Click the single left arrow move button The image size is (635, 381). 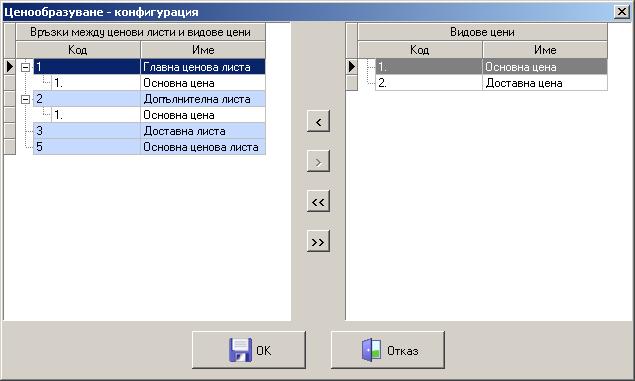coord(318,121)
